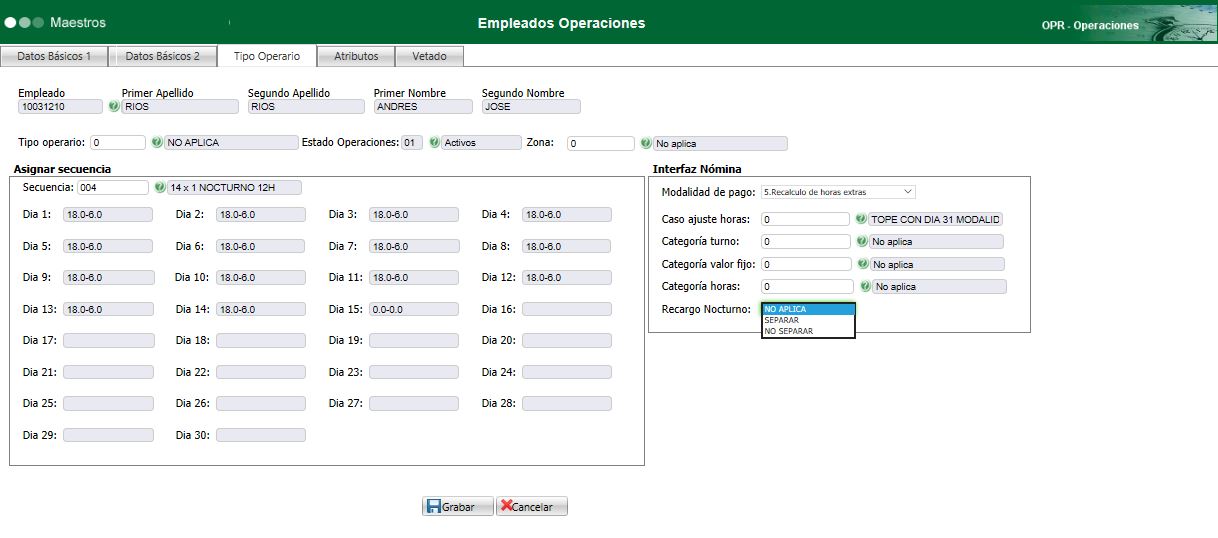The height and width of the screenshot is (538, 1218).
Task: Click the Empleados Operaciones title
Action: click(561, 23)
